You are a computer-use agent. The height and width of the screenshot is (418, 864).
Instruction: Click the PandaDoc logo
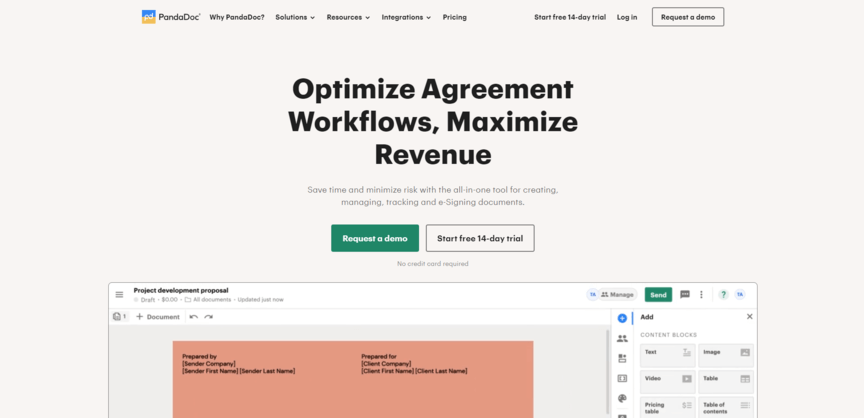click(170, 17)
